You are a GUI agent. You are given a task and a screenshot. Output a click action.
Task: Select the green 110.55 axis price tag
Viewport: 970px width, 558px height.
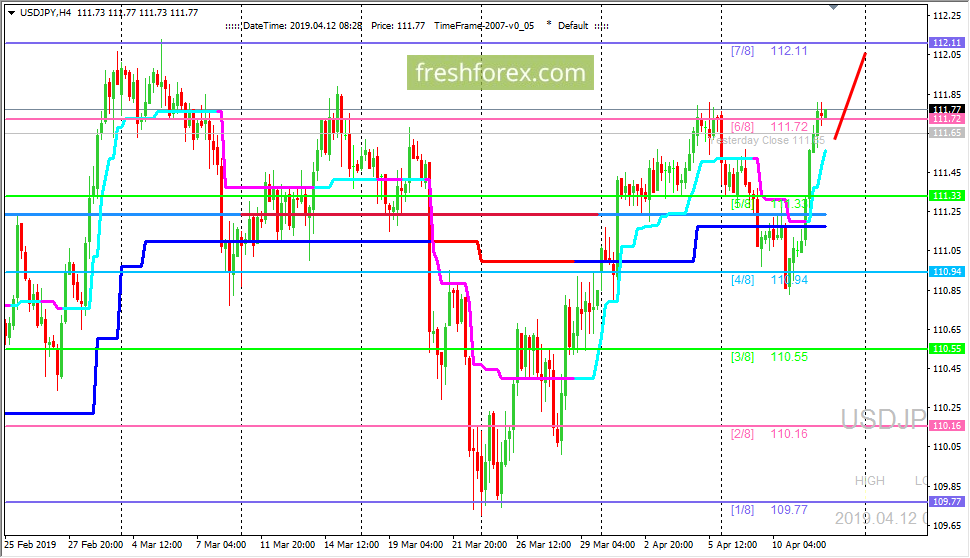[946, 349]
